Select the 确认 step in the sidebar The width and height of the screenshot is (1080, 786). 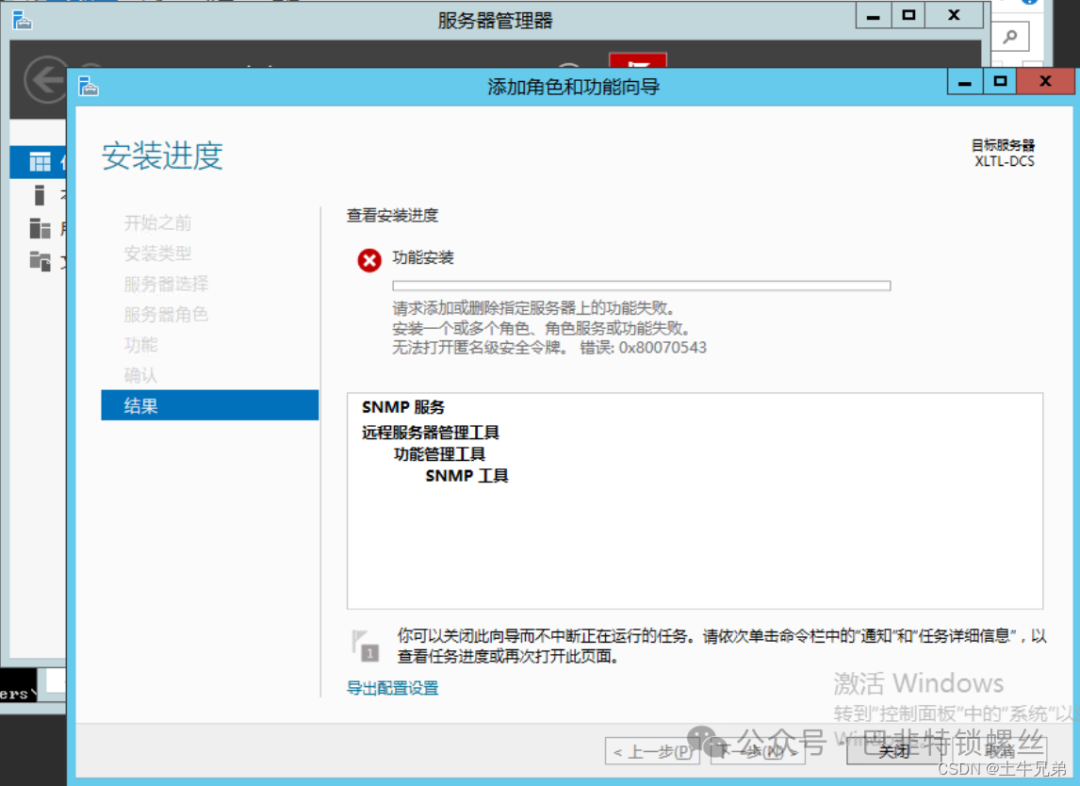pyautogui.click(x=141, y=375)
